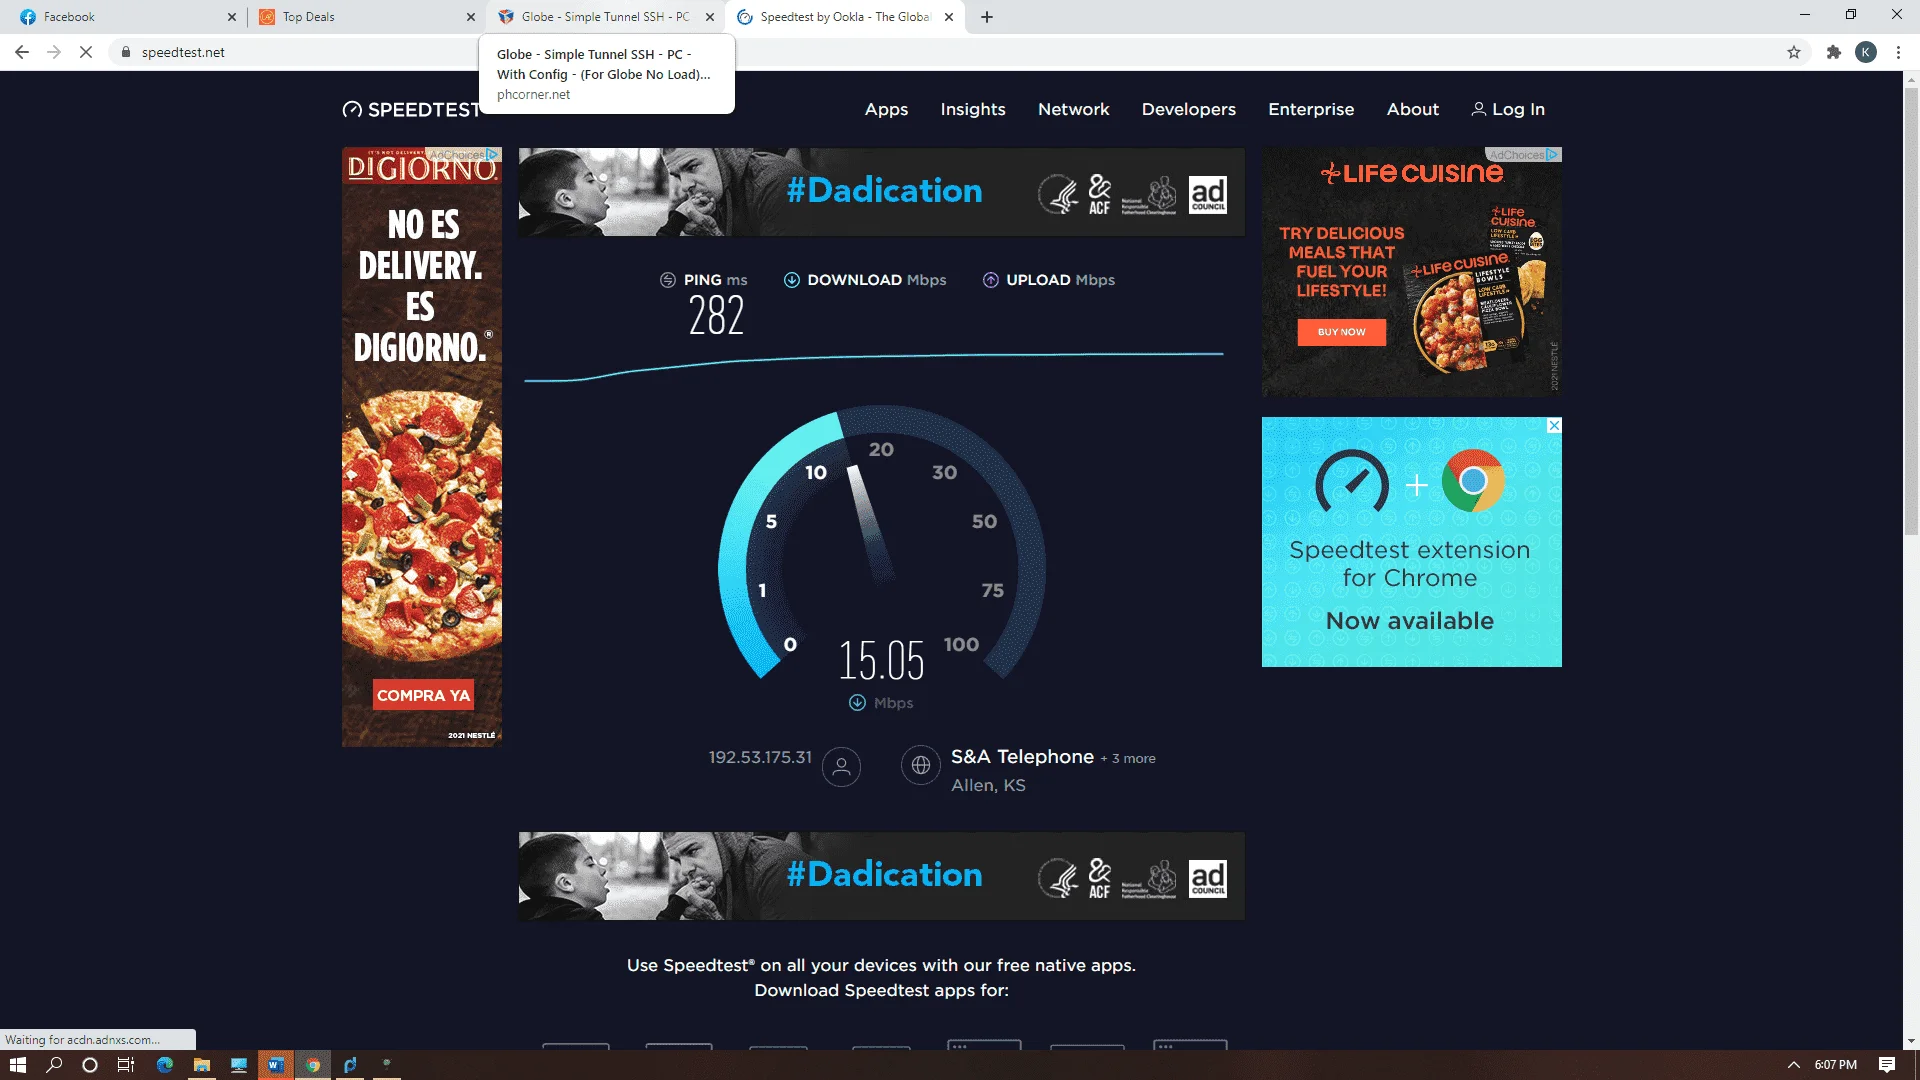Click the browser forward arrow
1920x1080 pixels.
tap(54, 52)
